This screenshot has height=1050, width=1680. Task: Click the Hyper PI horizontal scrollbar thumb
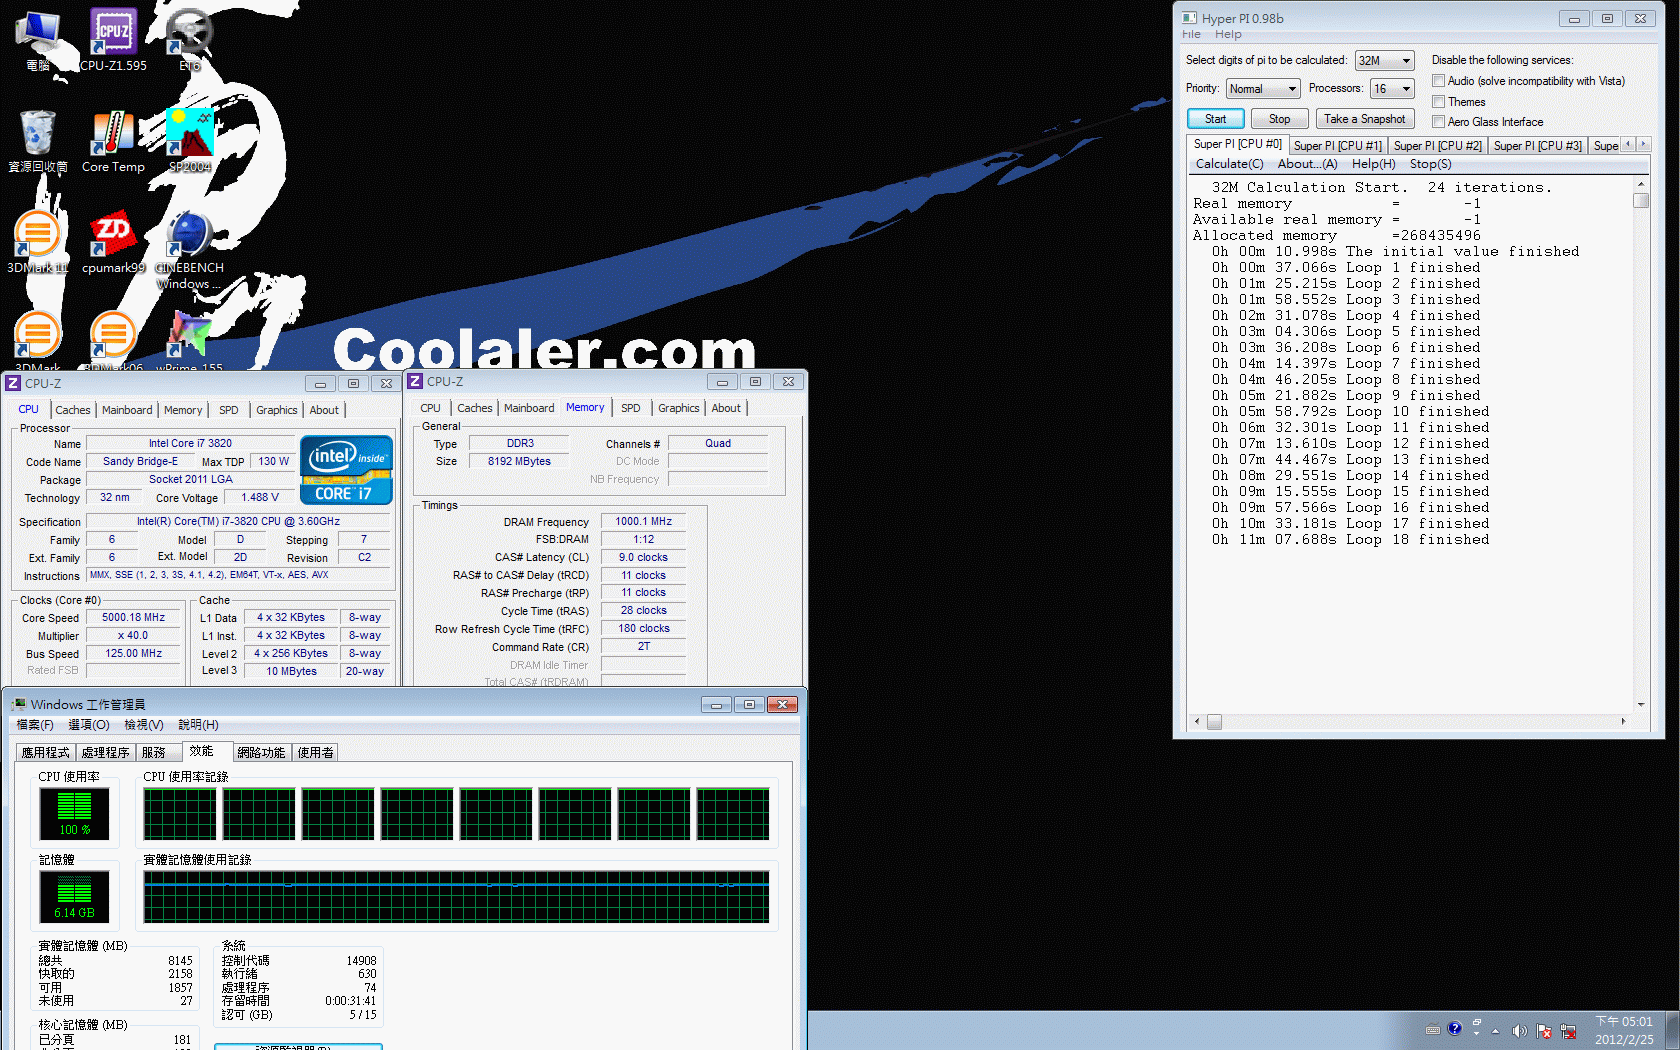coord(1214,722)
